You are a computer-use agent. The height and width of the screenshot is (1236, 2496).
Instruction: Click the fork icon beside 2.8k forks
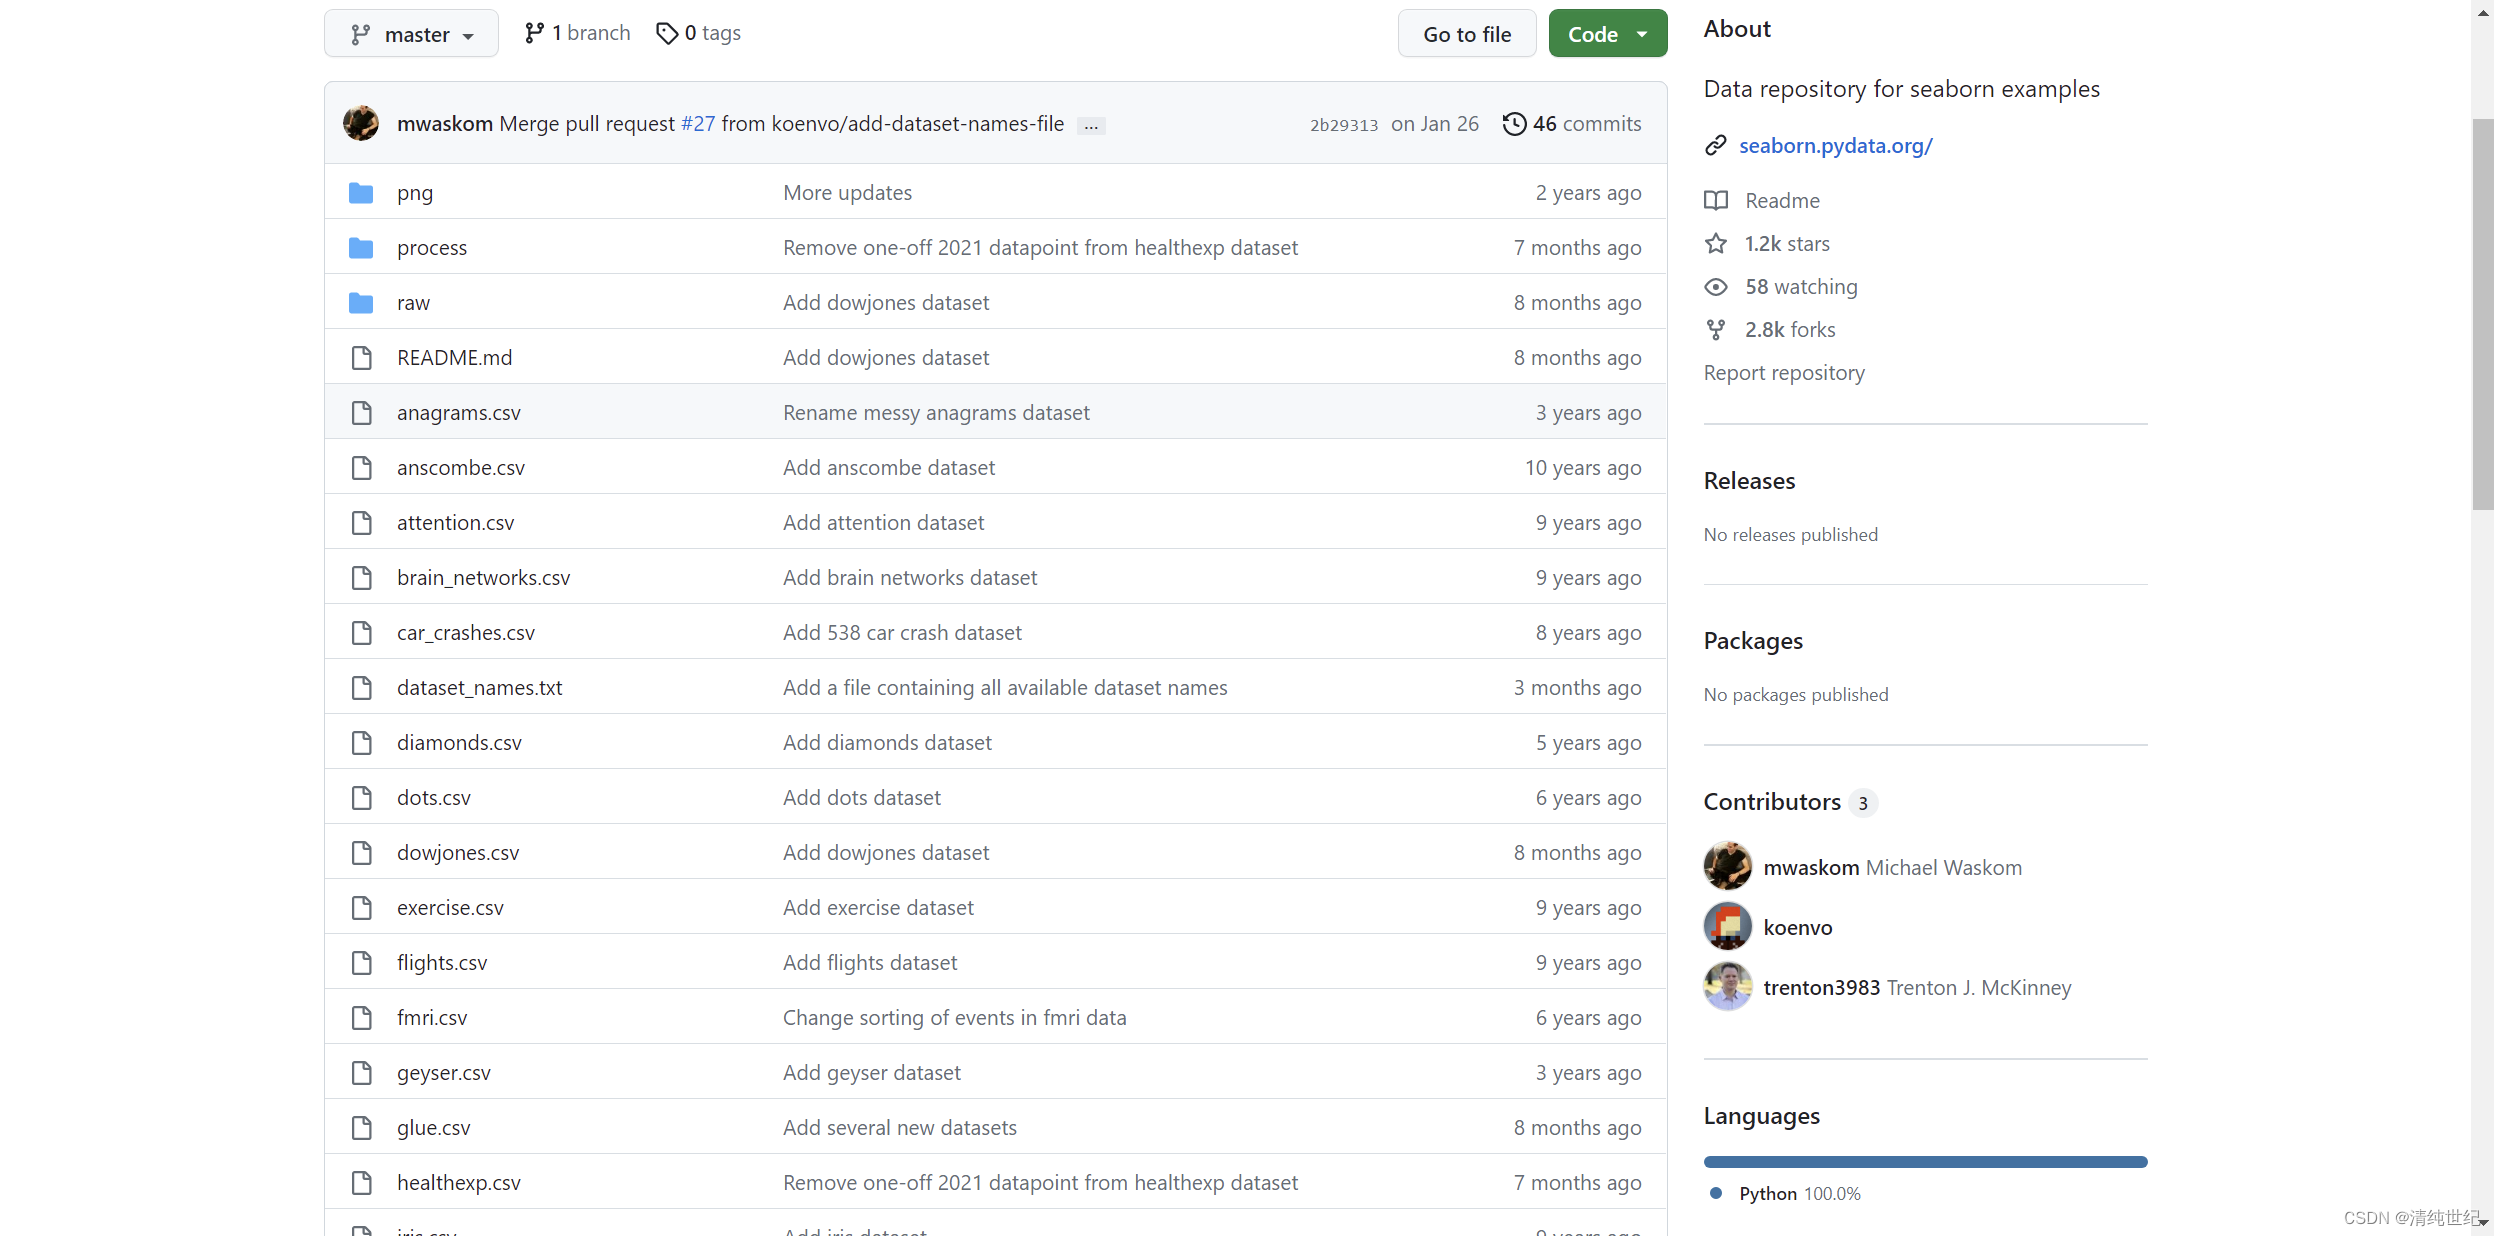[1716, 330]
